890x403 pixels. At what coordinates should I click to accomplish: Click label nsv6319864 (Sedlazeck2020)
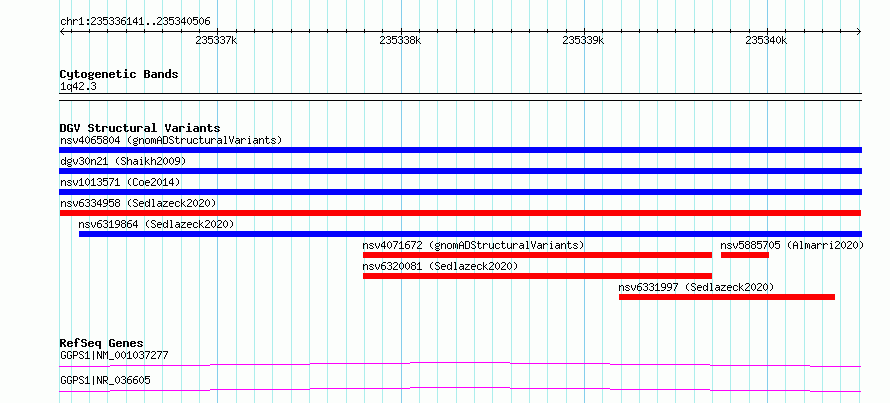156,224
